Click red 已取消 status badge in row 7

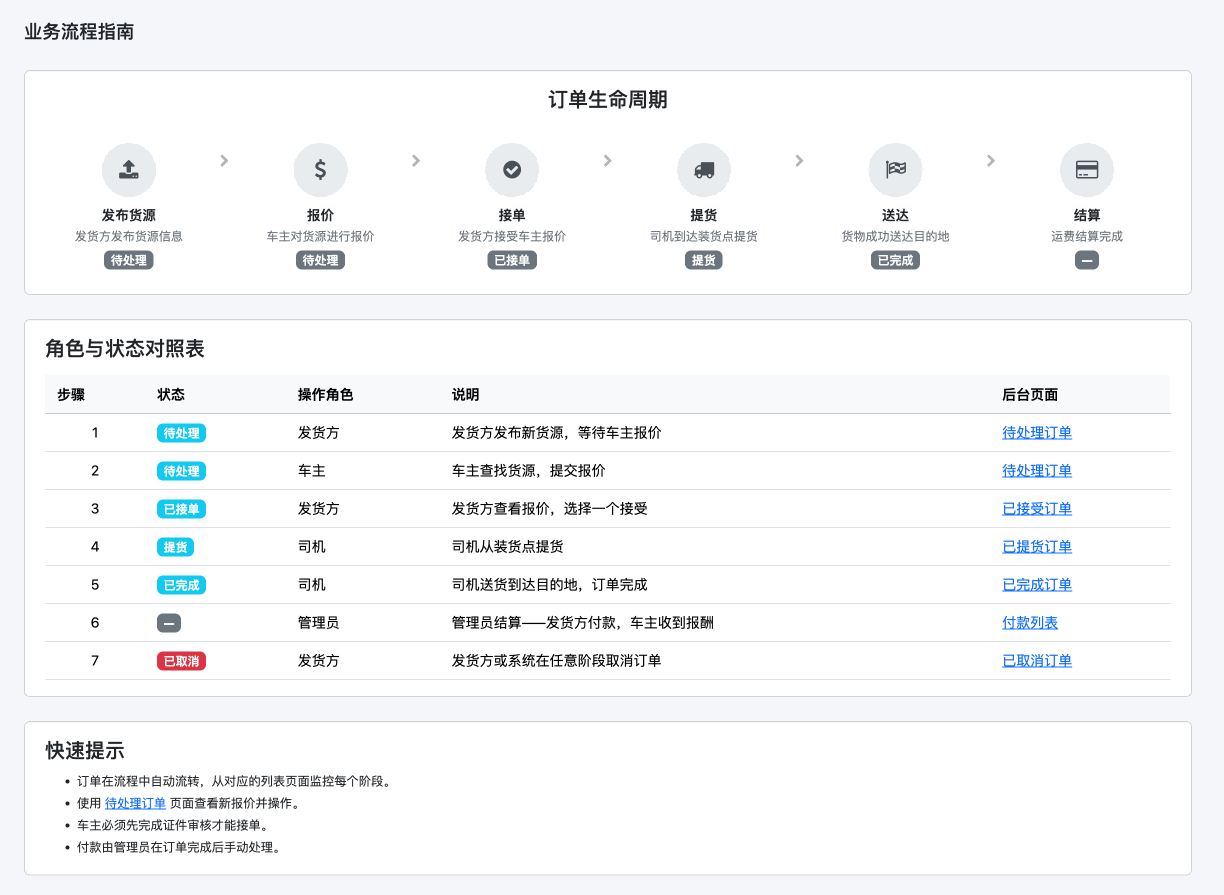(x=182, y=661)
